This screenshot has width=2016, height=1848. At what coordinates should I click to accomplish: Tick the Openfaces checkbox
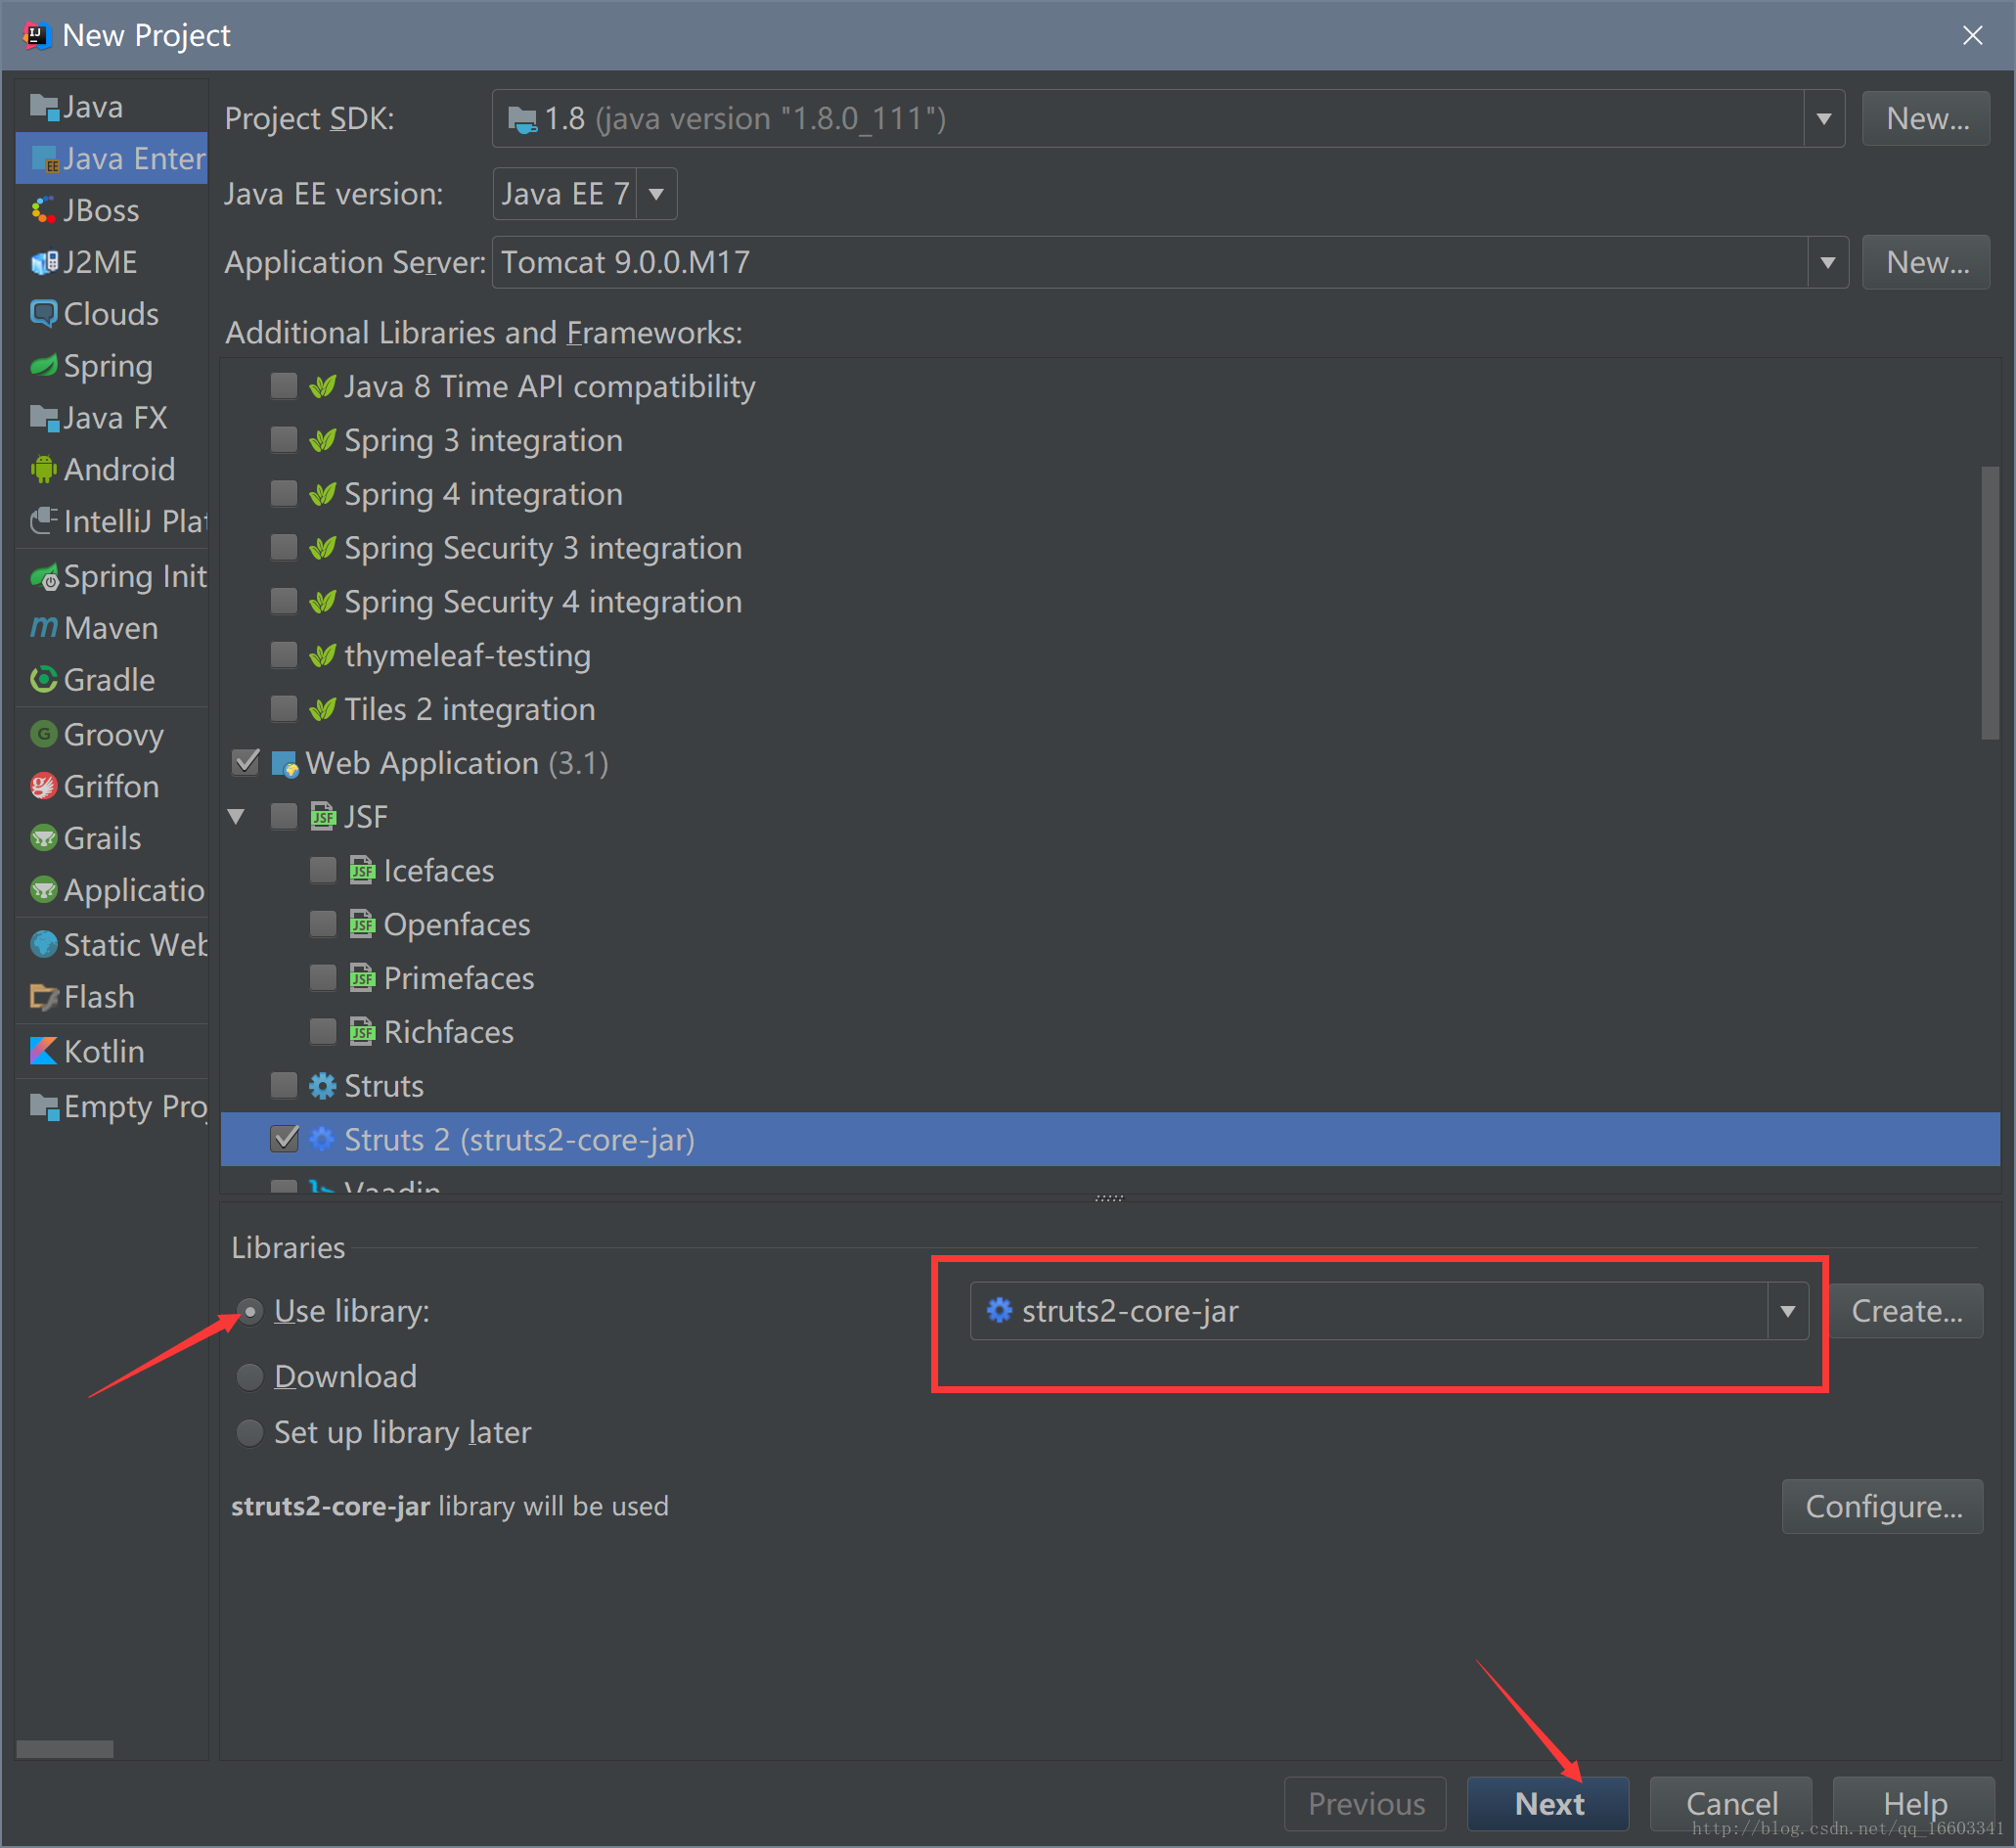(323, 925)
